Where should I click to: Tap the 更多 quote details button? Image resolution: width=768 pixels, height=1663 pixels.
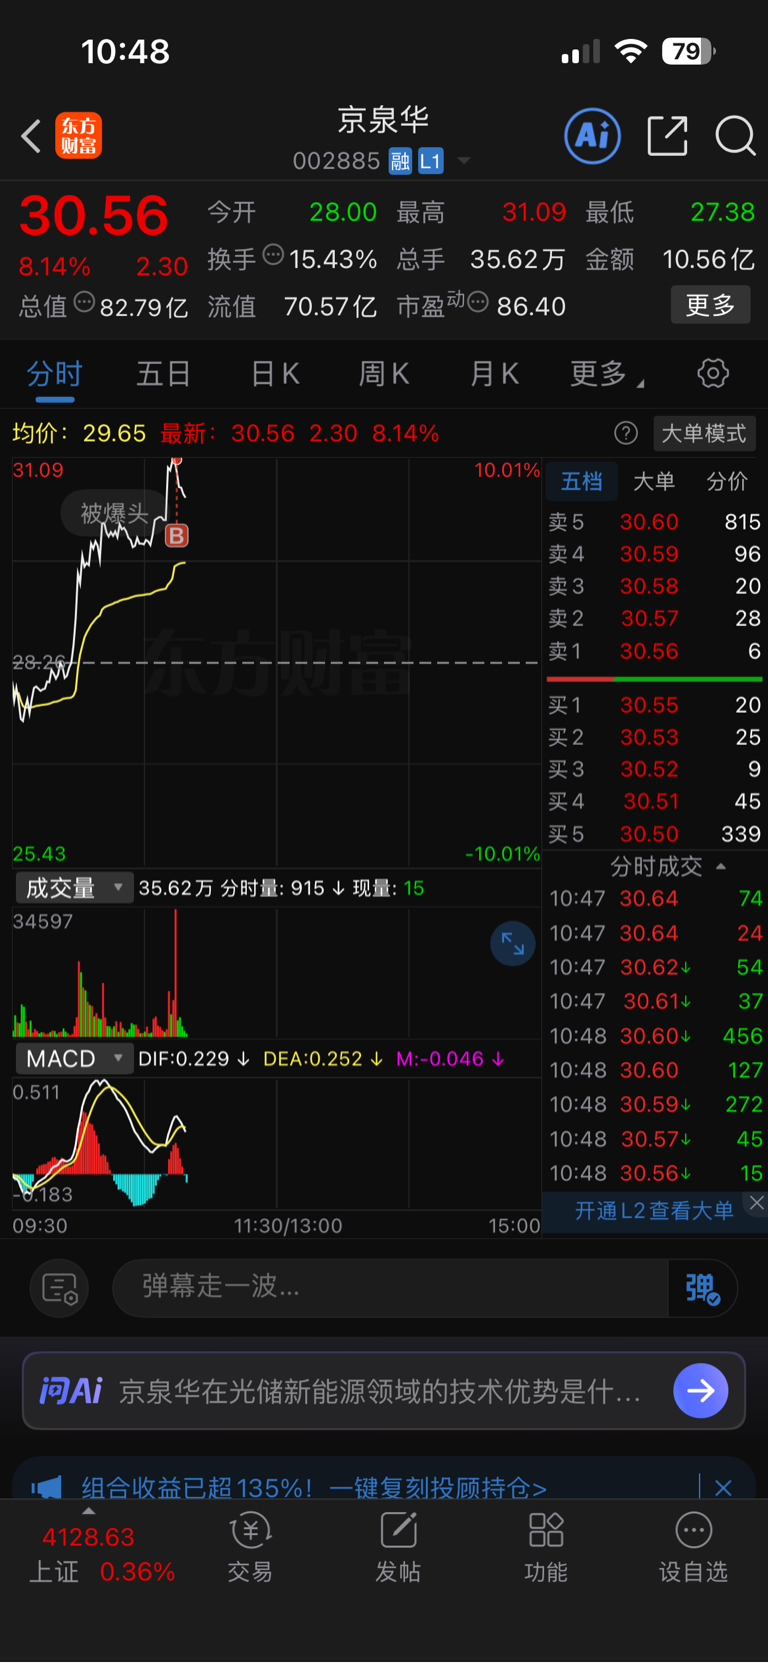(x=710, y=305)
